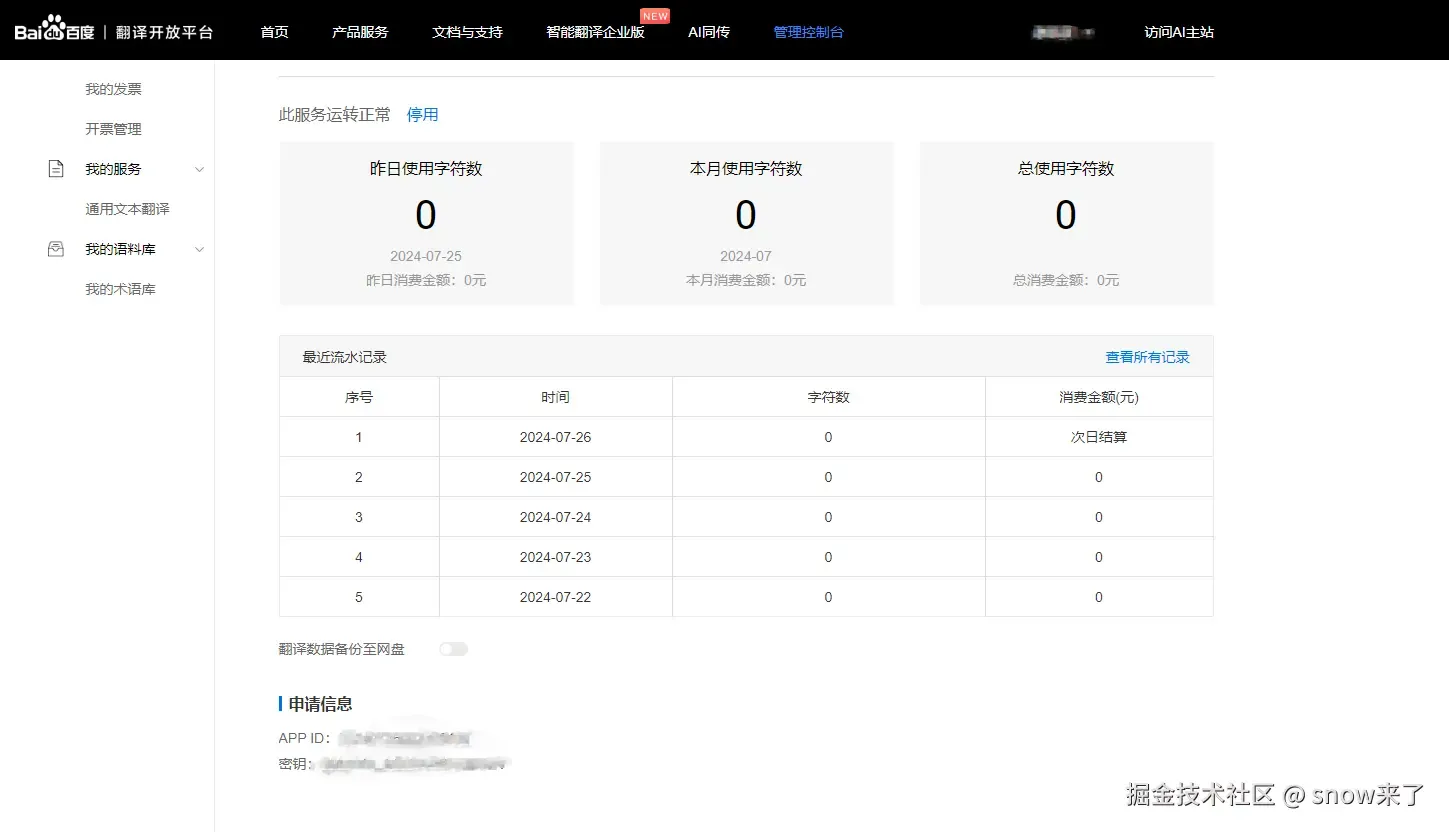Click the red NEW badge
This screenshot has width=1449, height=832.
pyautogui.click(x=655, y=16)
